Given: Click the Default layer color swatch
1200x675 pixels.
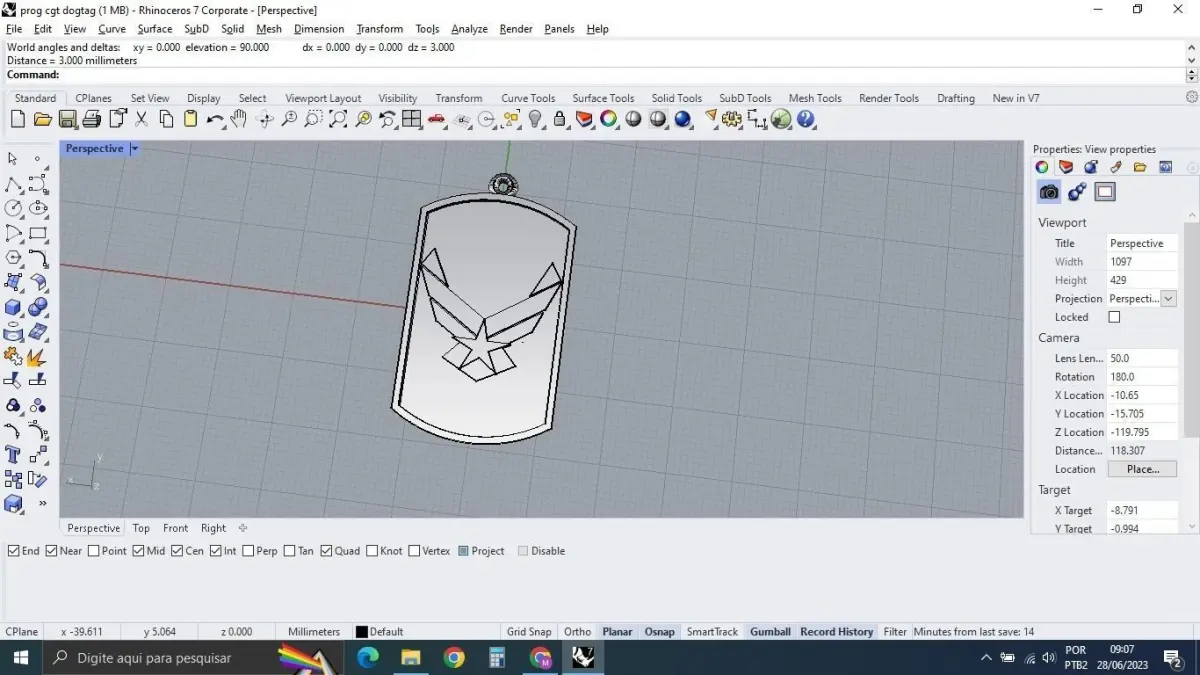Looking at the screenshot, I should 362,632.
